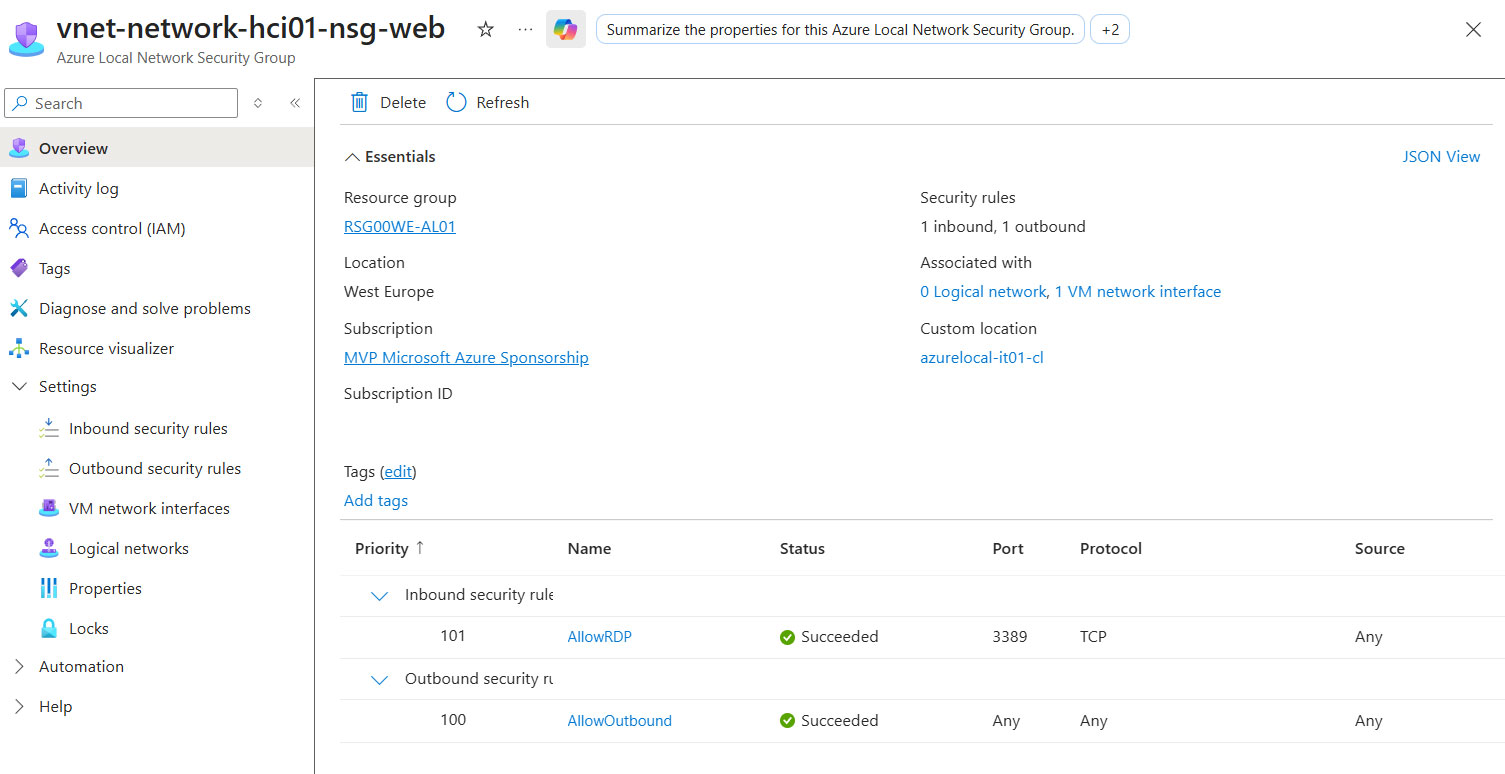Screen dimensions: 1505x774
Task: Launch the Copilot icon button
Action: (x=566, y=30)
